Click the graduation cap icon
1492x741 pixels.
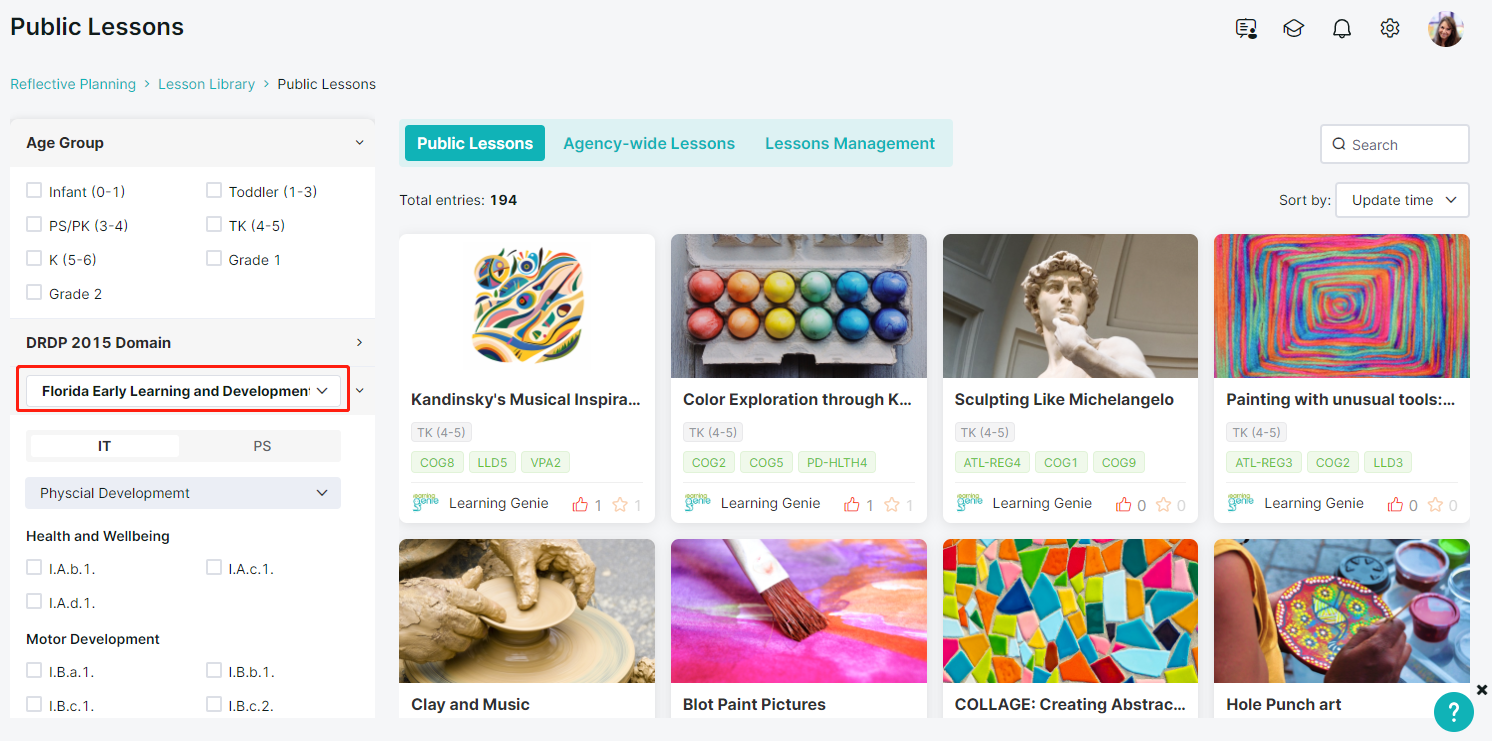click(1294, 29)
